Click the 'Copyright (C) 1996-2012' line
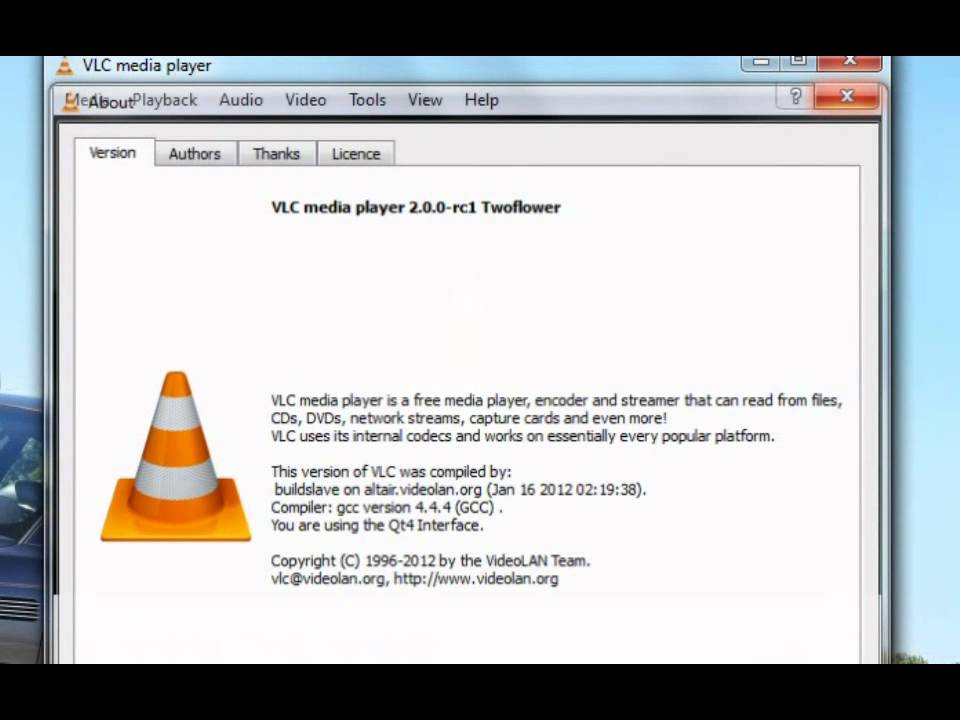 [x=430, y=561]
